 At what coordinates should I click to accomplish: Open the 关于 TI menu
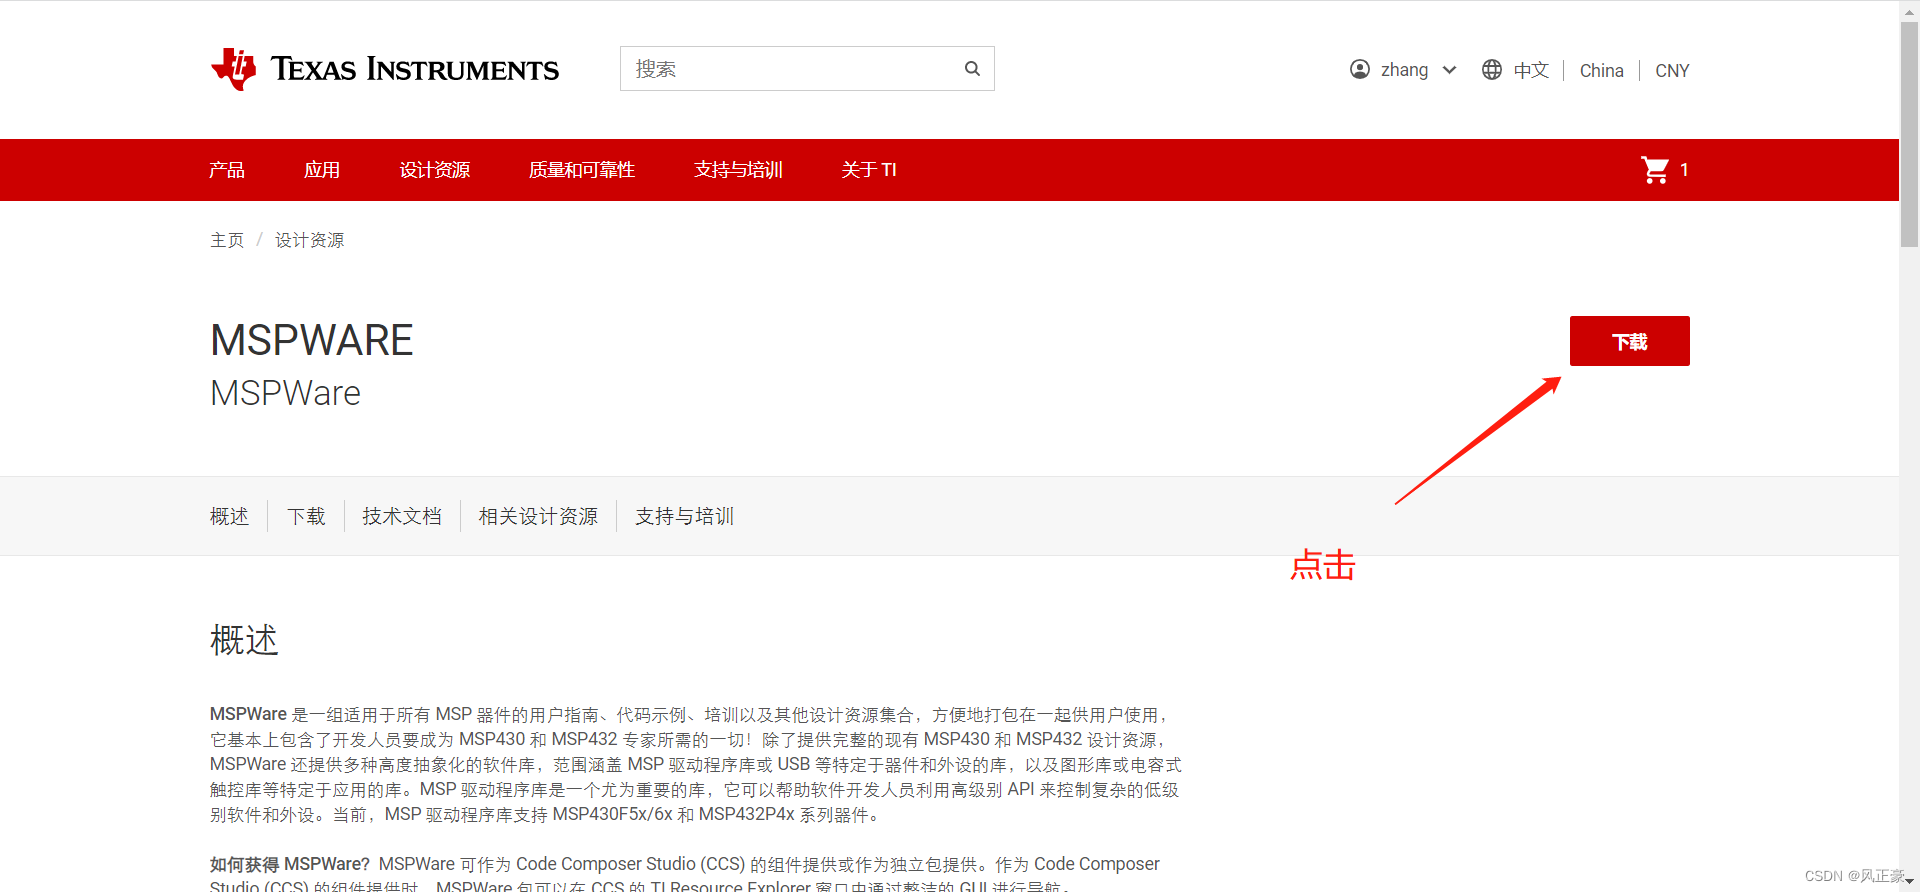[x=869, y=170]
